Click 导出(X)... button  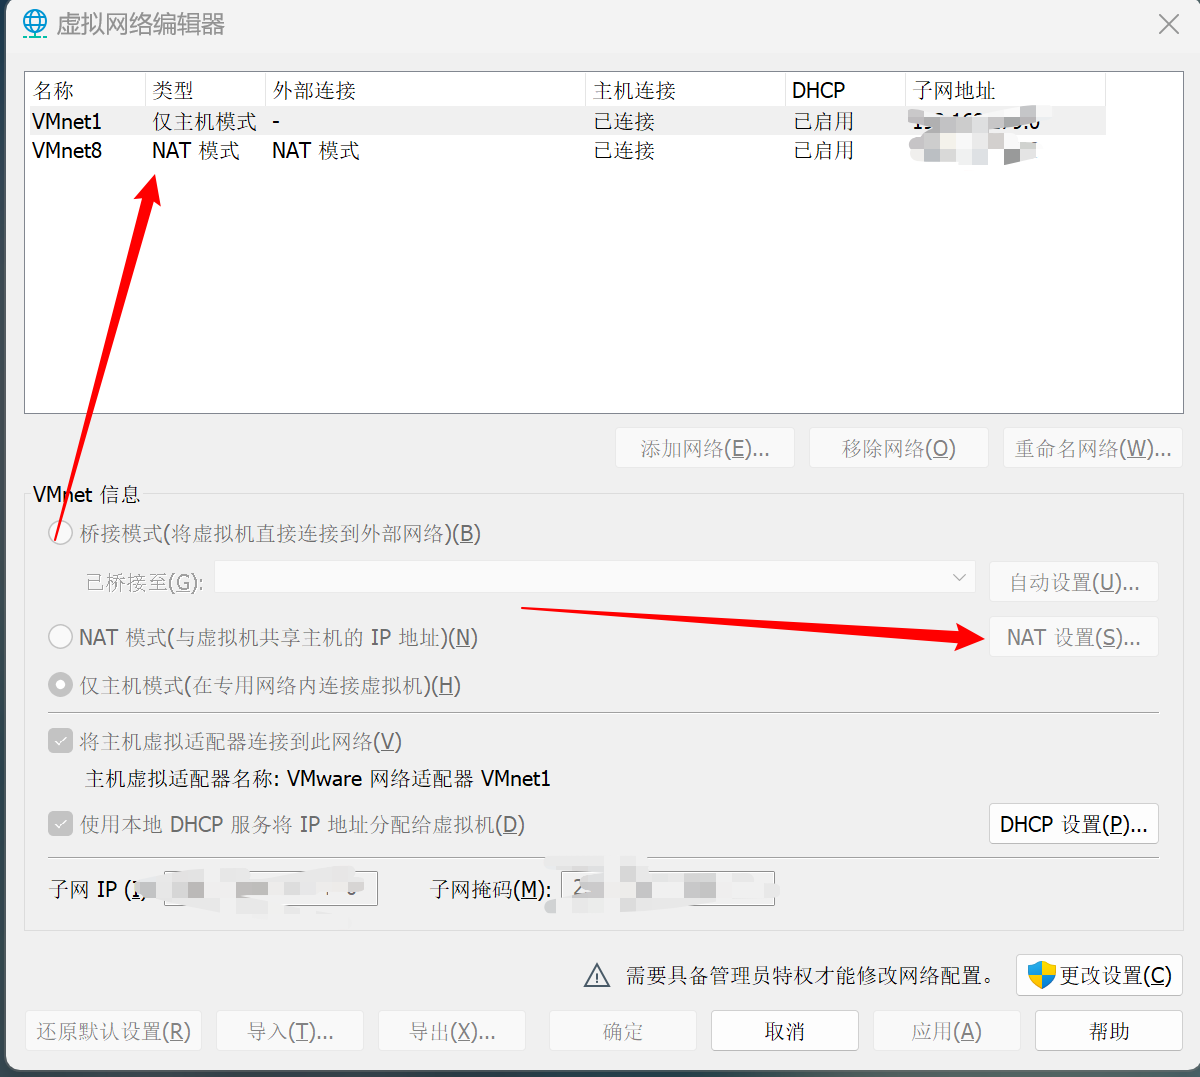pyautogui.click(x=452, y=1031)
